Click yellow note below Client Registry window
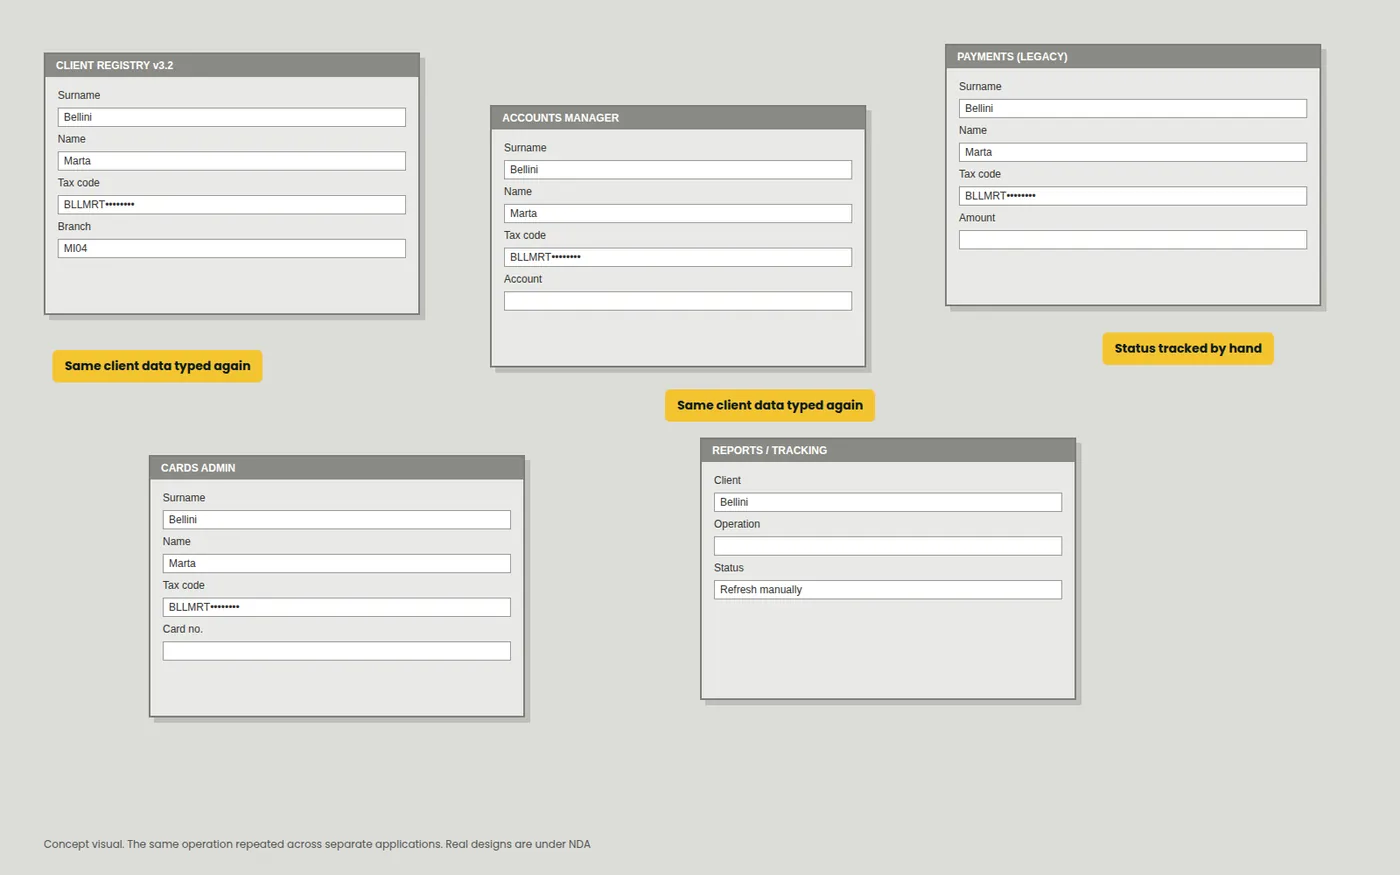The image size is (1400, 875). click(158, 367)
